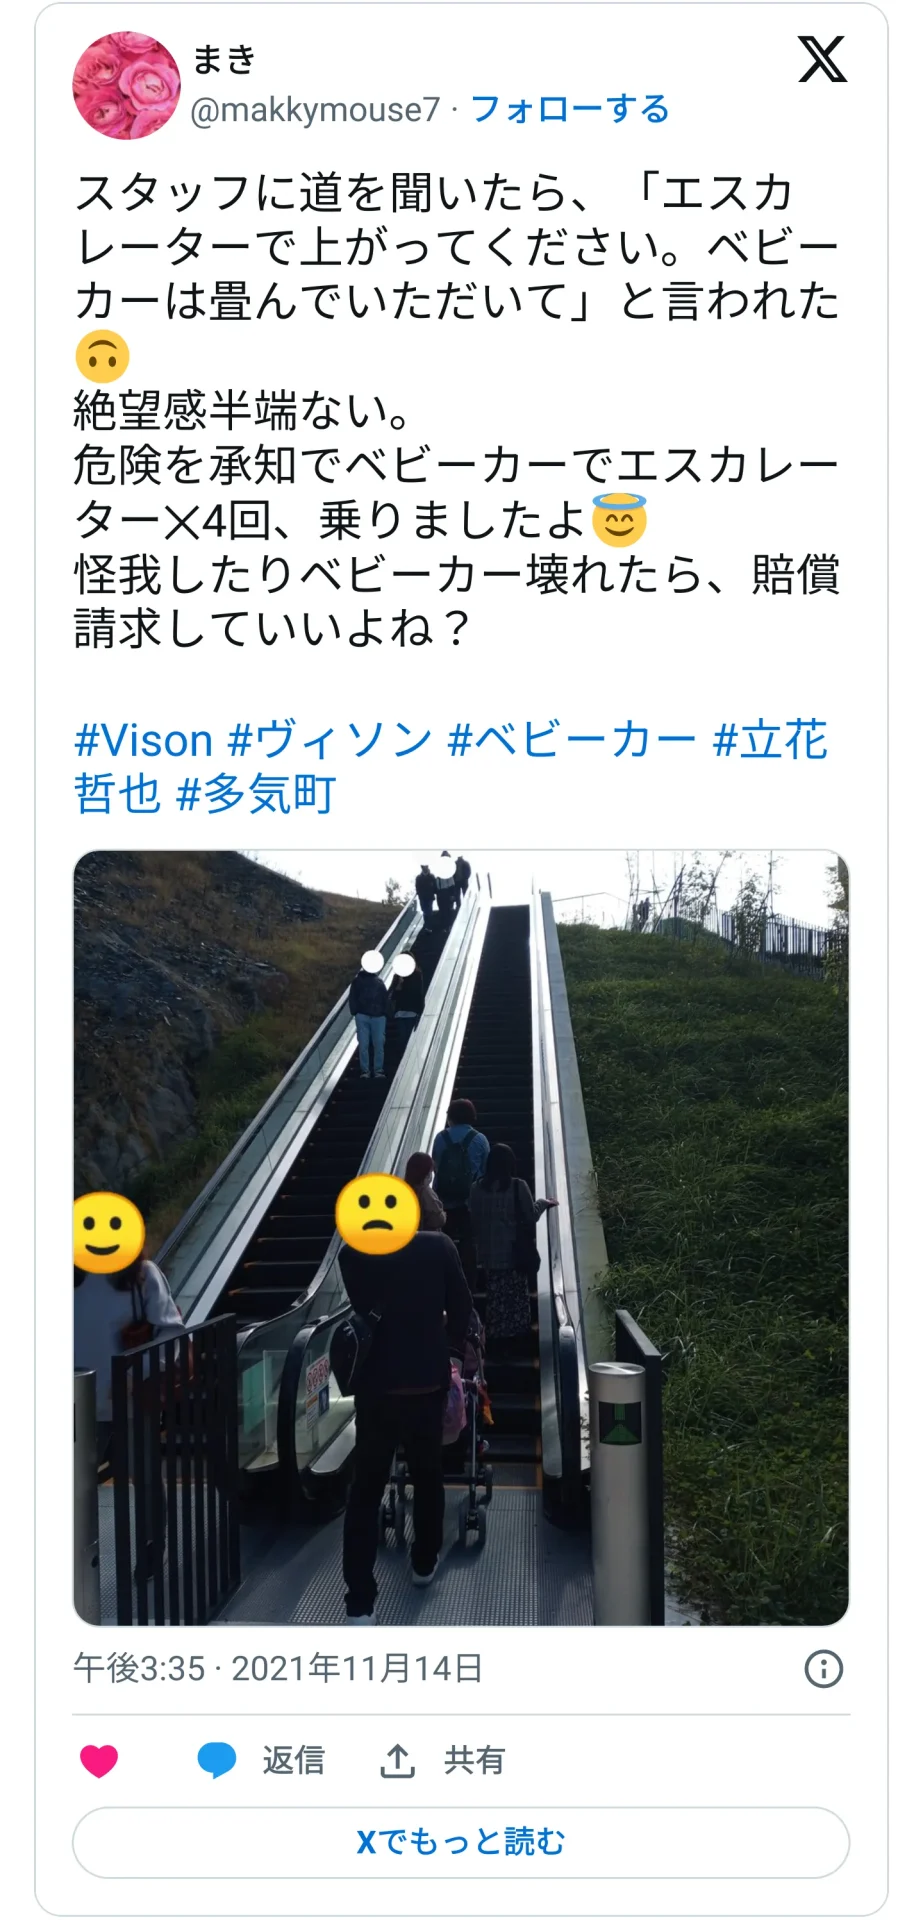923x1920 pixels.
Task: Click the 午後3:35 2021年11月14日 timestamp
Action: pyautogui.click(x=278, y=1668)
